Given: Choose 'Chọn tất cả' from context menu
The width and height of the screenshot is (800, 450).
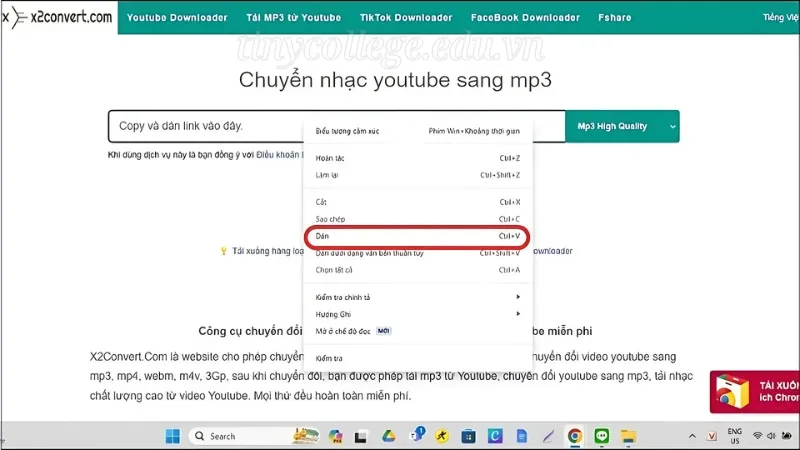Looking at the screenshot, I should (417, 270).
